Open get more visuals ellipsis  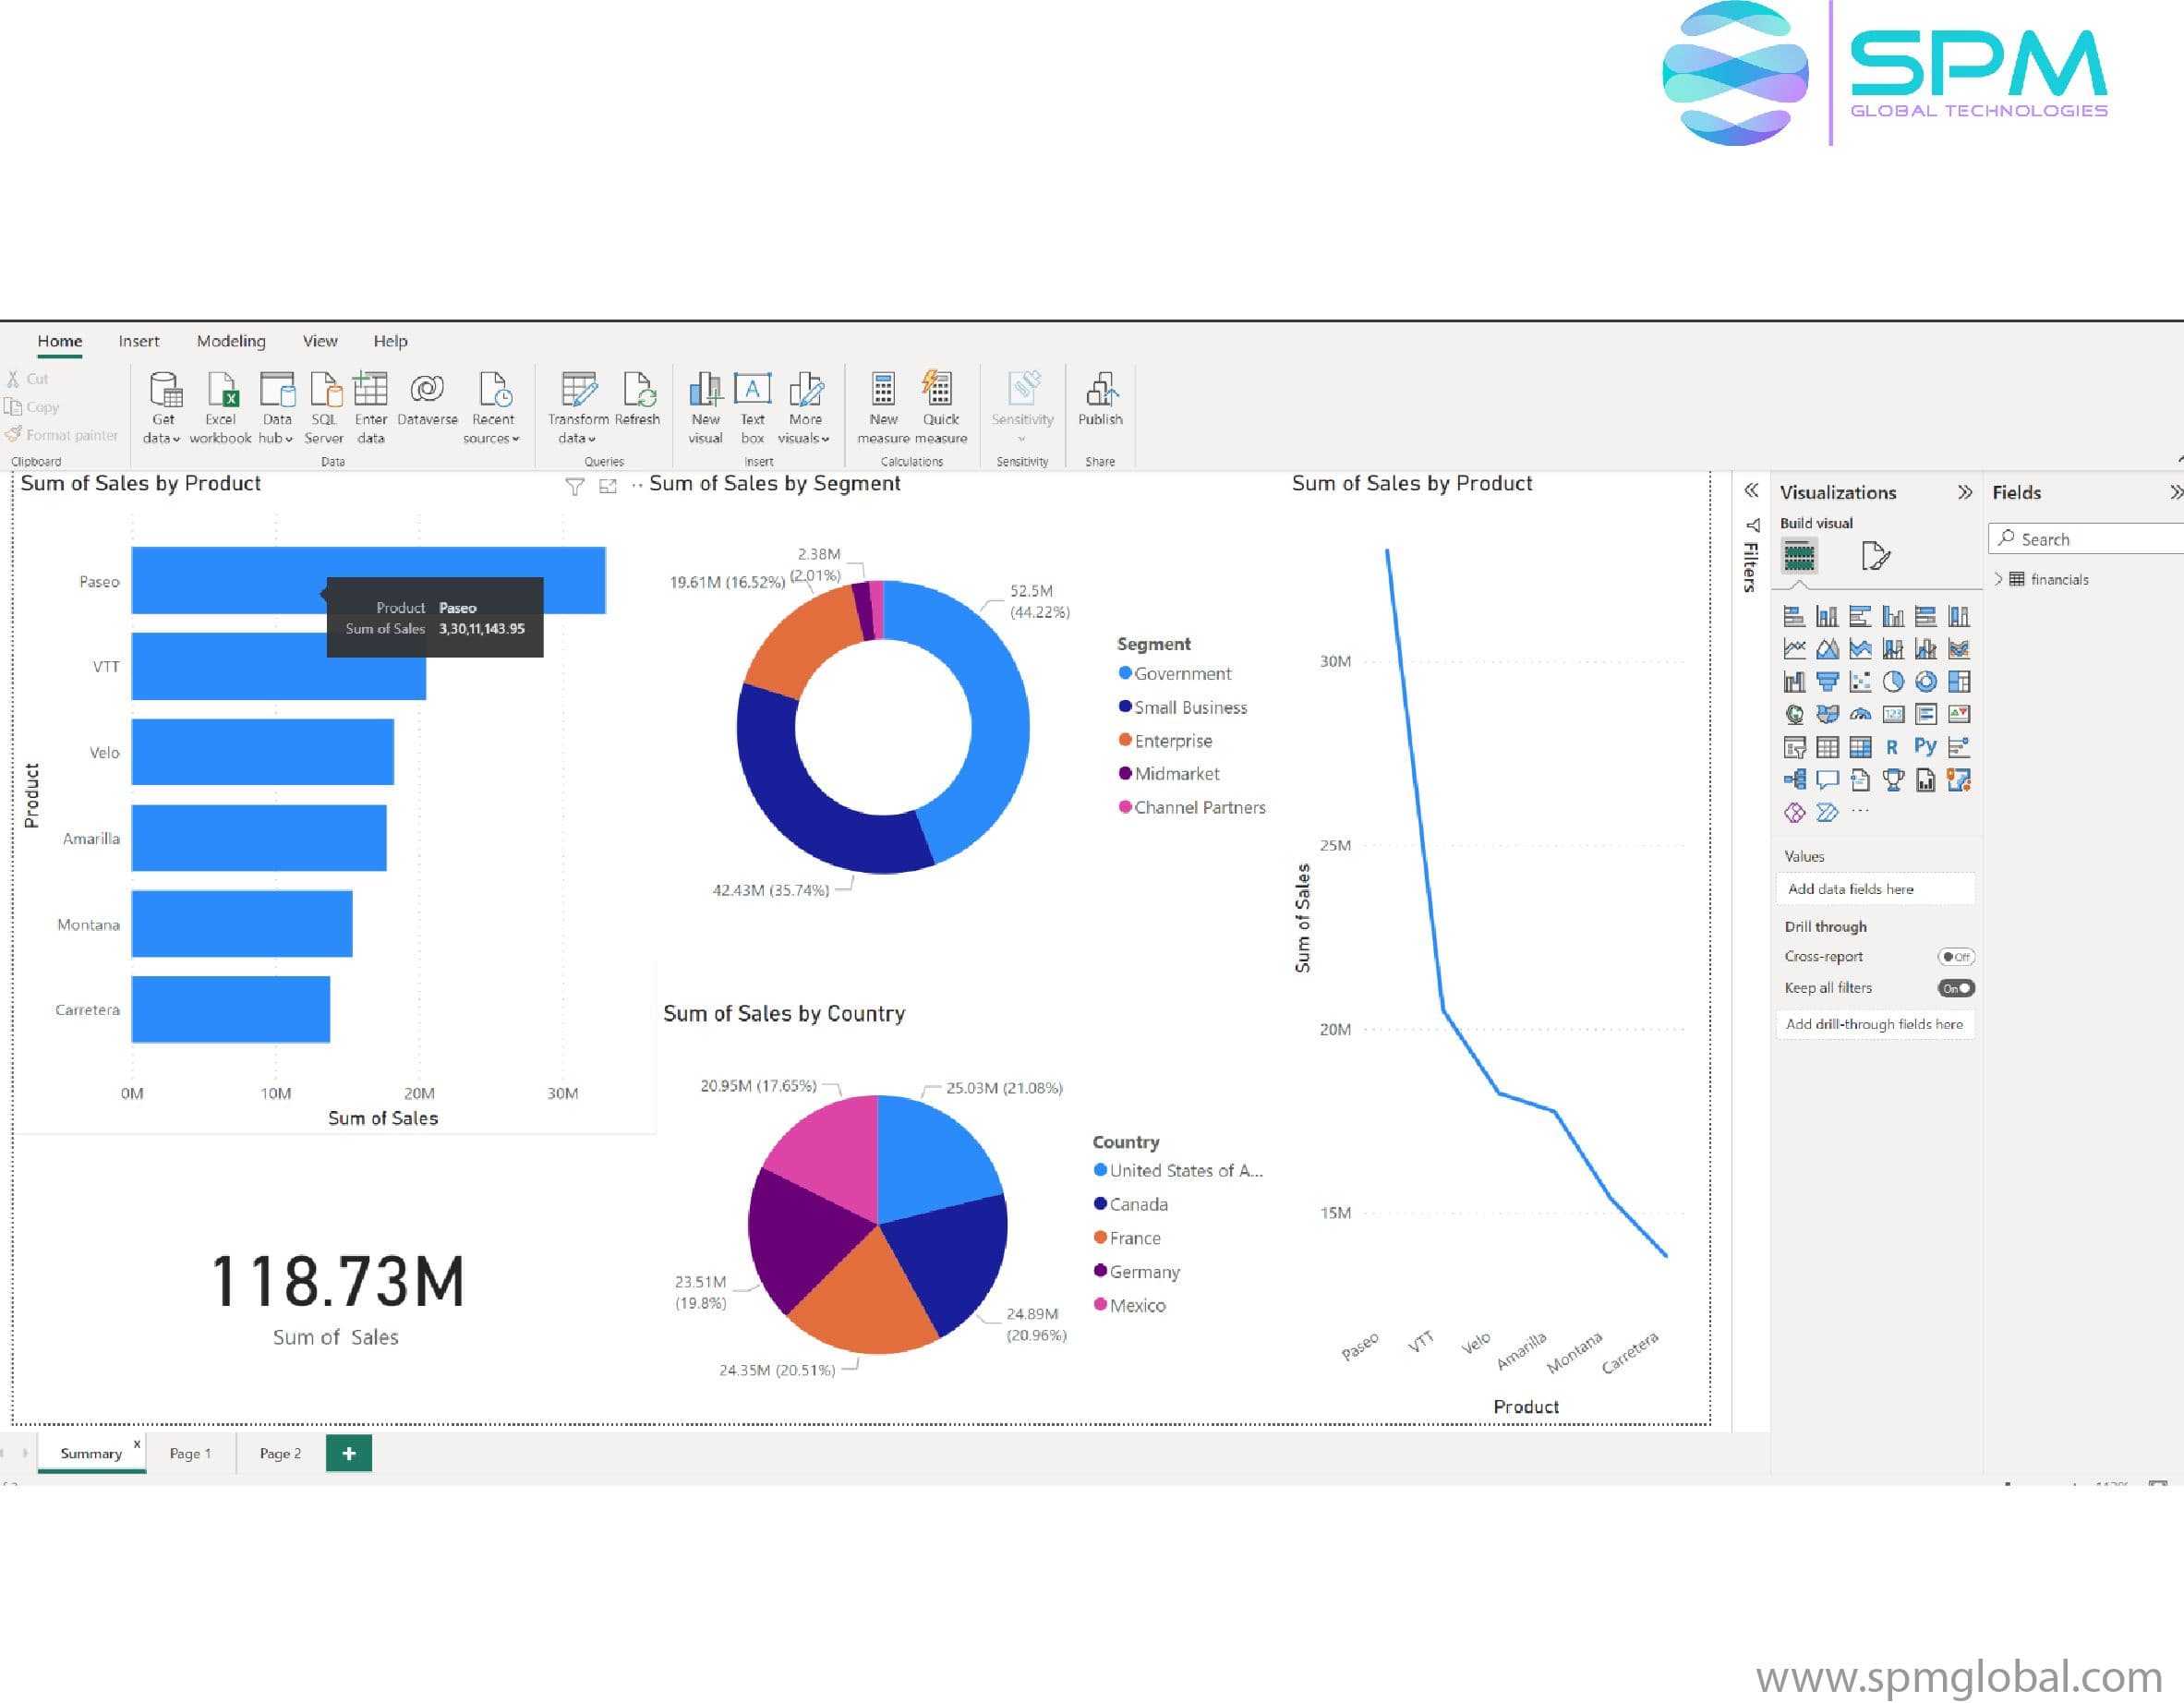[1859, 811]
